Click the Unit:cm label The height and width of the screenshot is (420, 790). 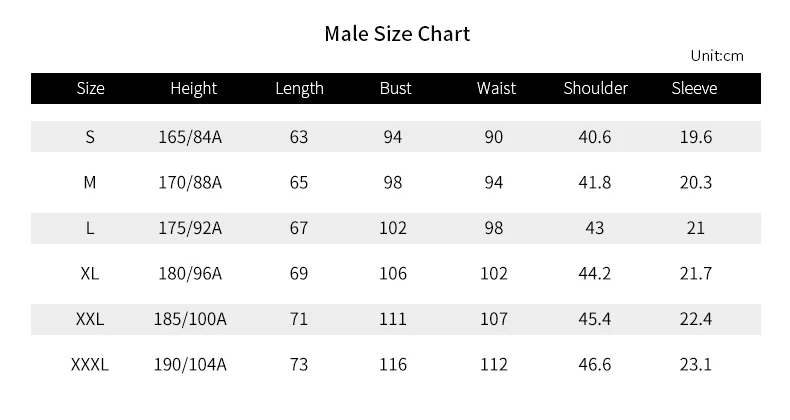click(x=717, y=56)
